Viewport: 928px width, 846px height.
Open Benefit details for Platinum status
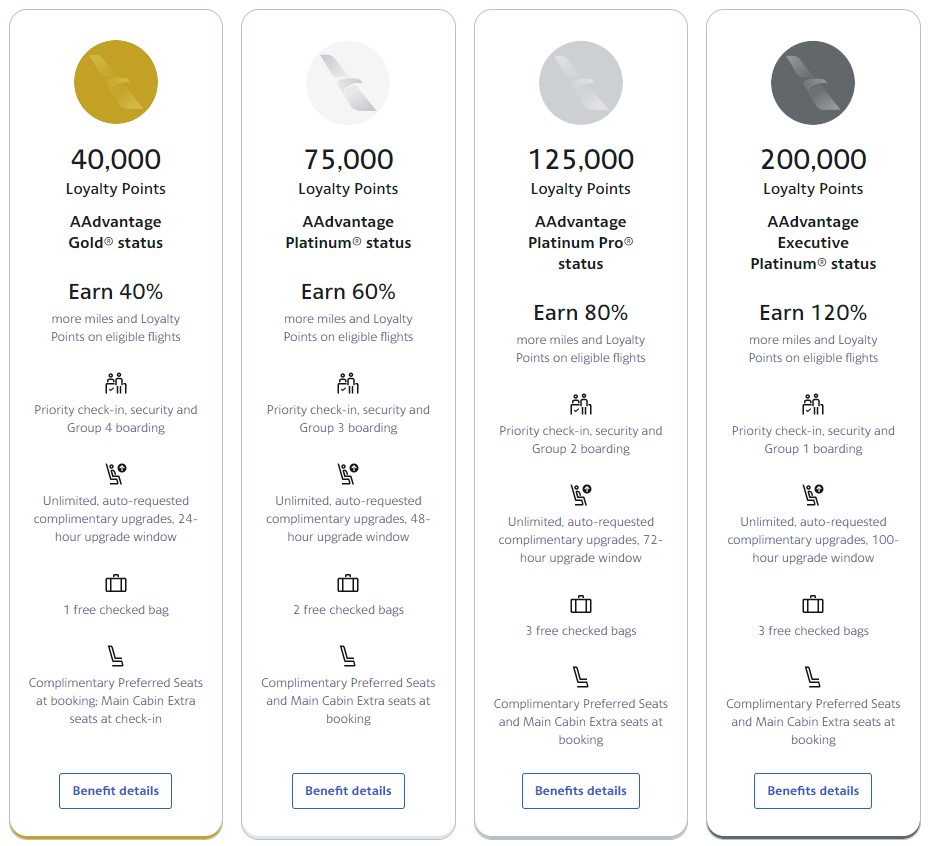point(348,790)
